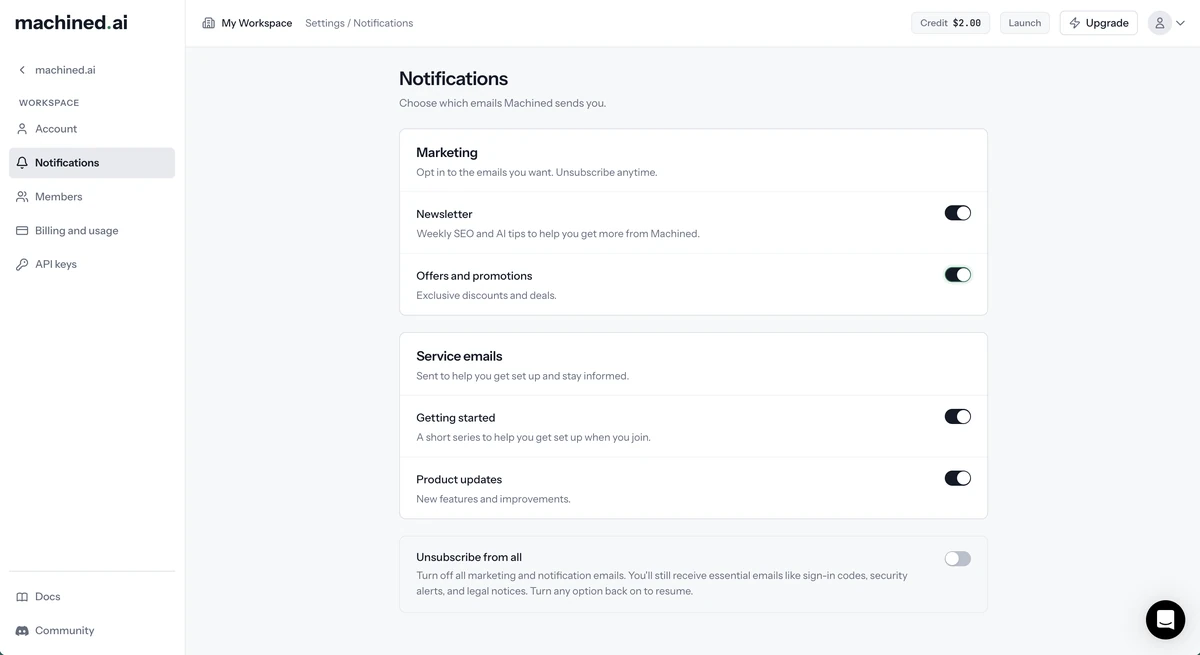Click 'A short series to help you' description

pyautogui.click(x=533, y=438)
